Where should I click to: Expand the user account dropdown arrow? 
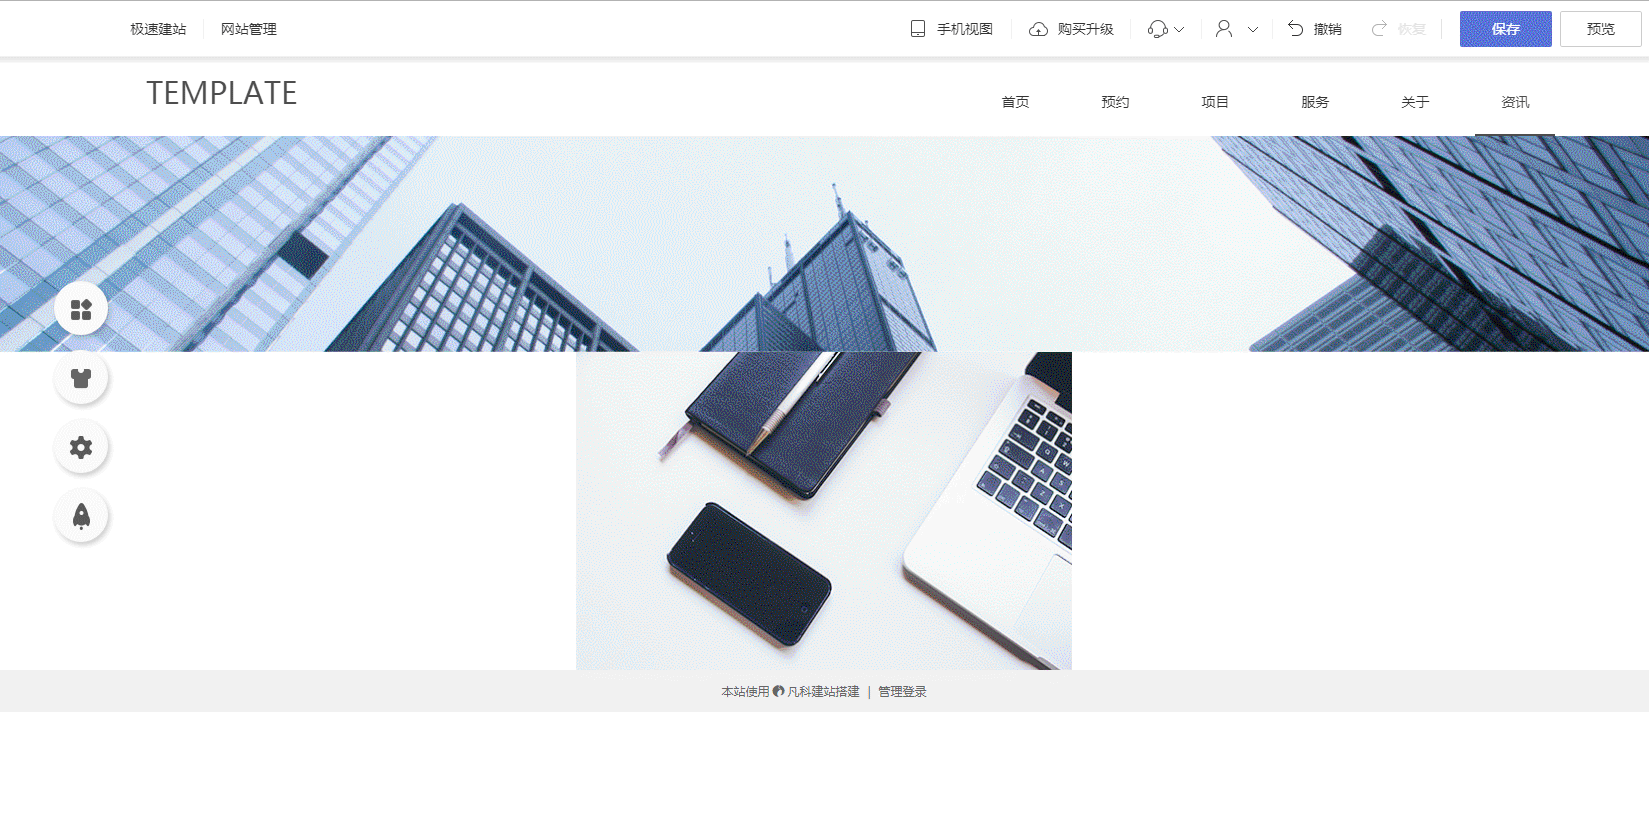pos(1253,30)
